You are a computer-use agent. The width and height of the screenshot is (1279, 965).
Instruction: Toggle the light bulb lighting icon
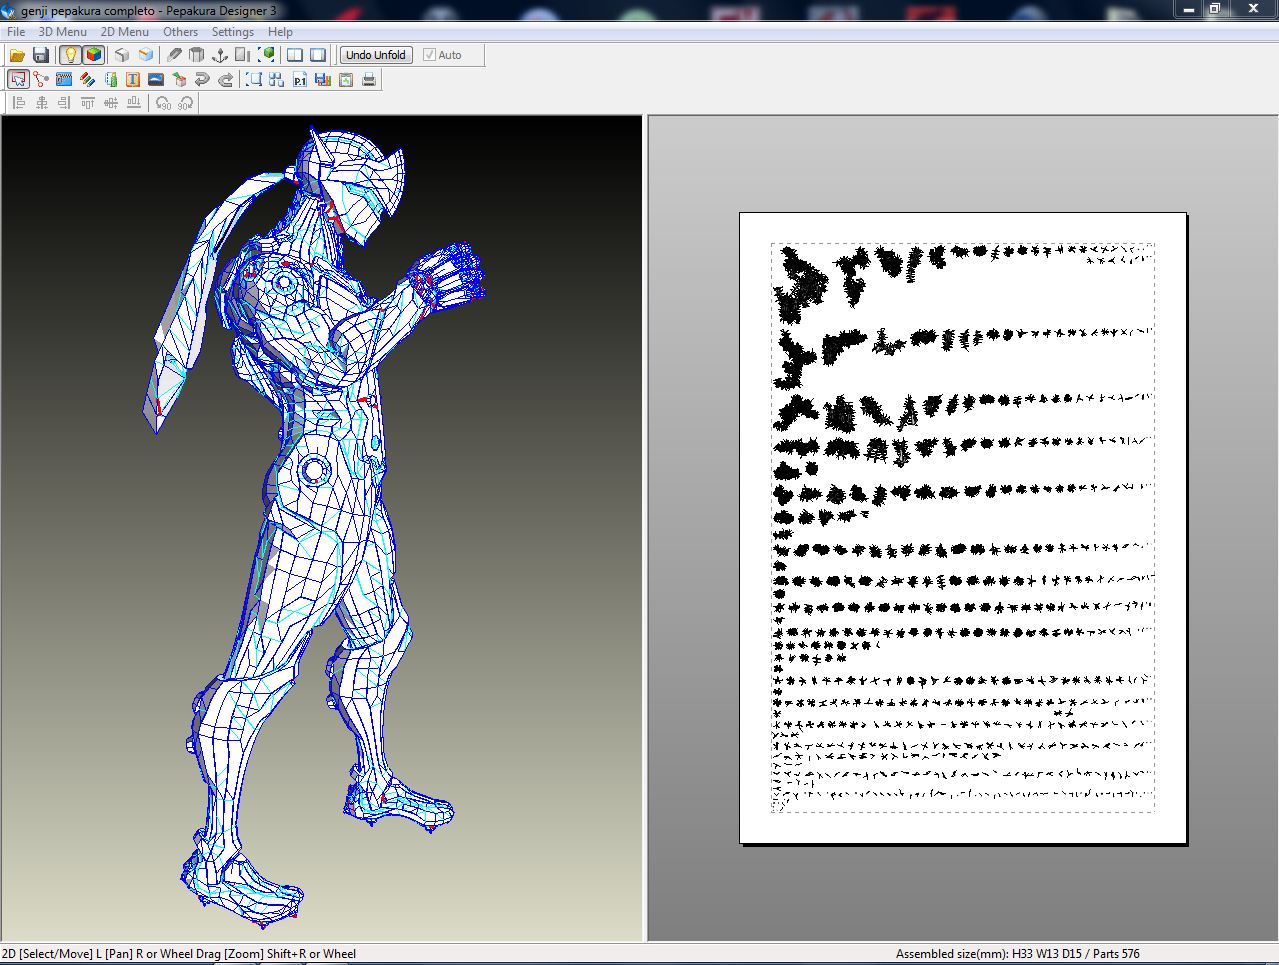pos(70,55)
